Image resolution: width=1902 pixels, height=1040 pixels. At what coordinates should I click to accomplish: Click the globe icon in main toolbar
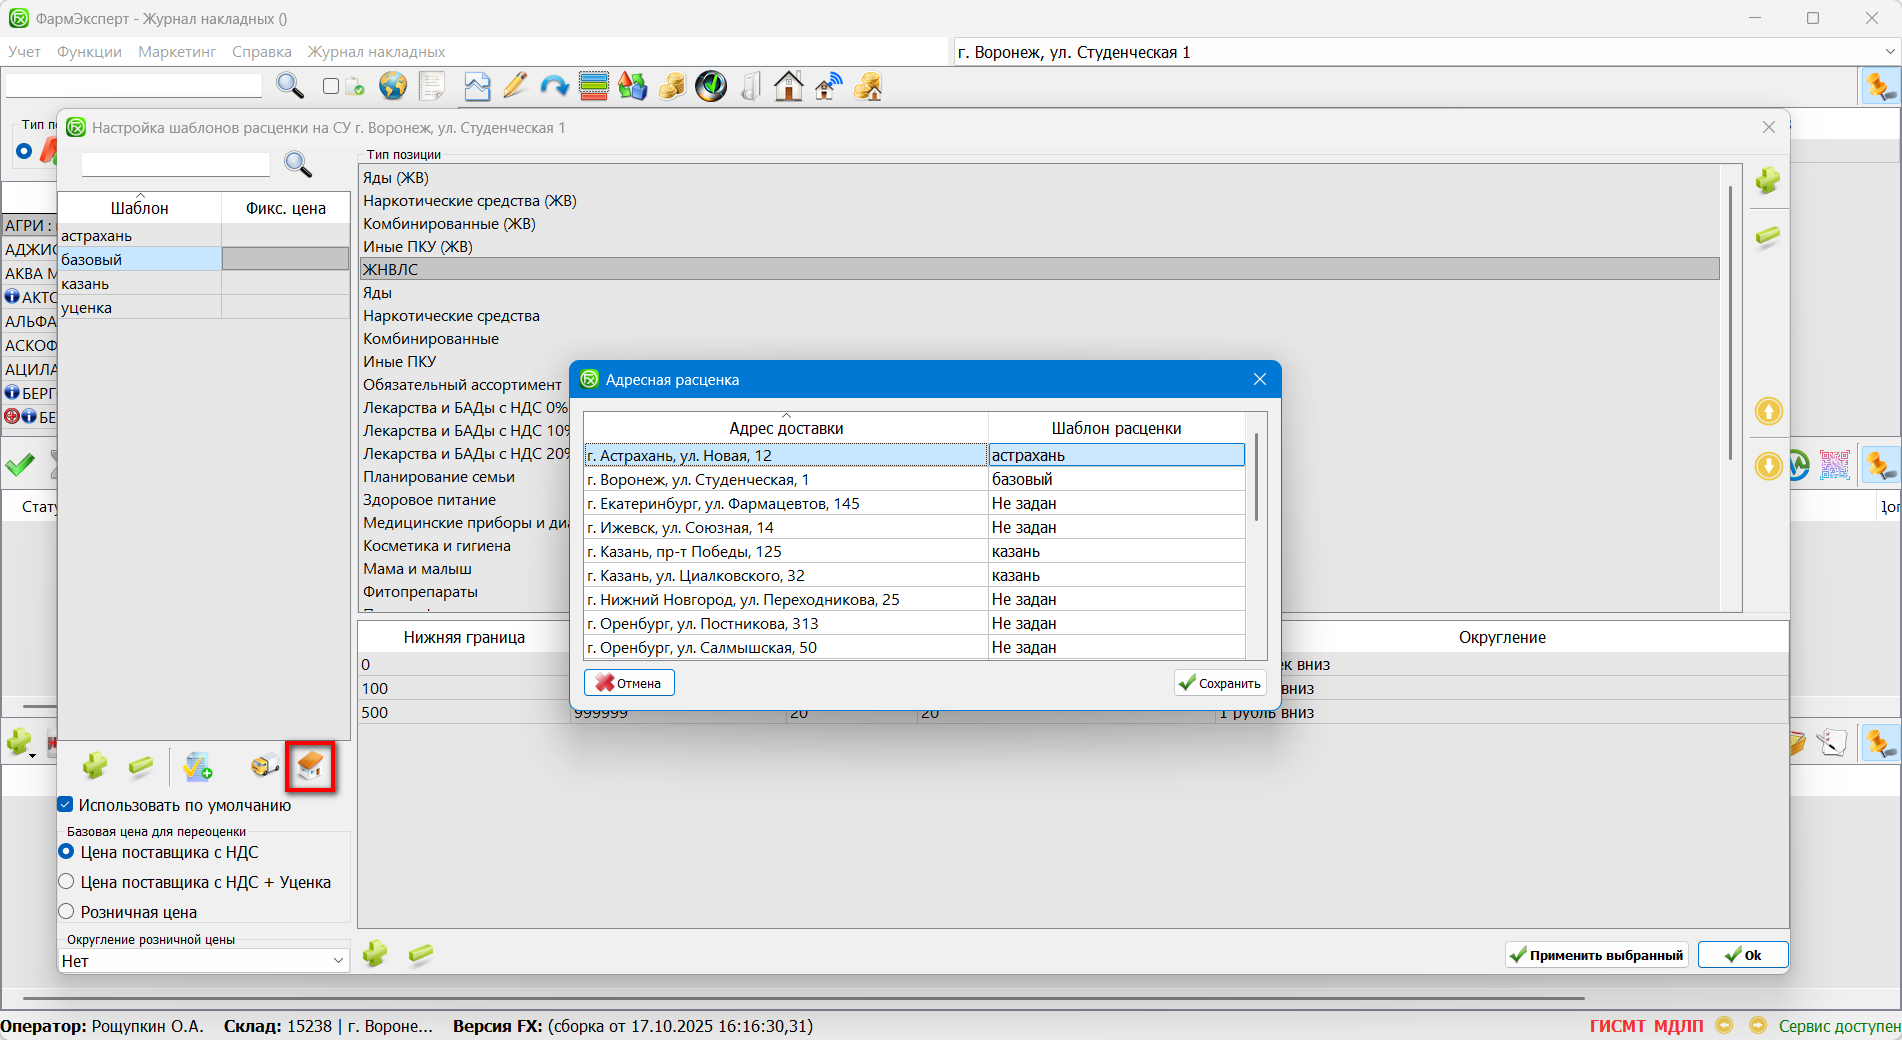point(393,87)
